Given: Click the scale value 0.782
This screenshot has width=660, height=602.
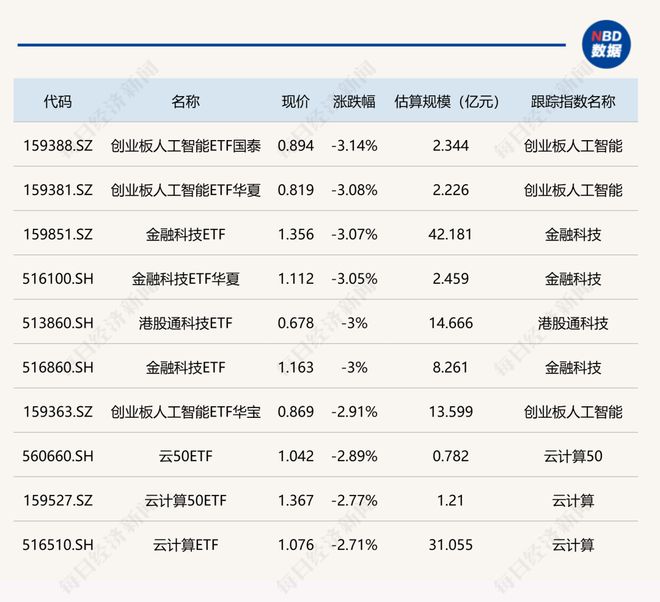Looking at the screenshot, I should [x=450, y=456].
